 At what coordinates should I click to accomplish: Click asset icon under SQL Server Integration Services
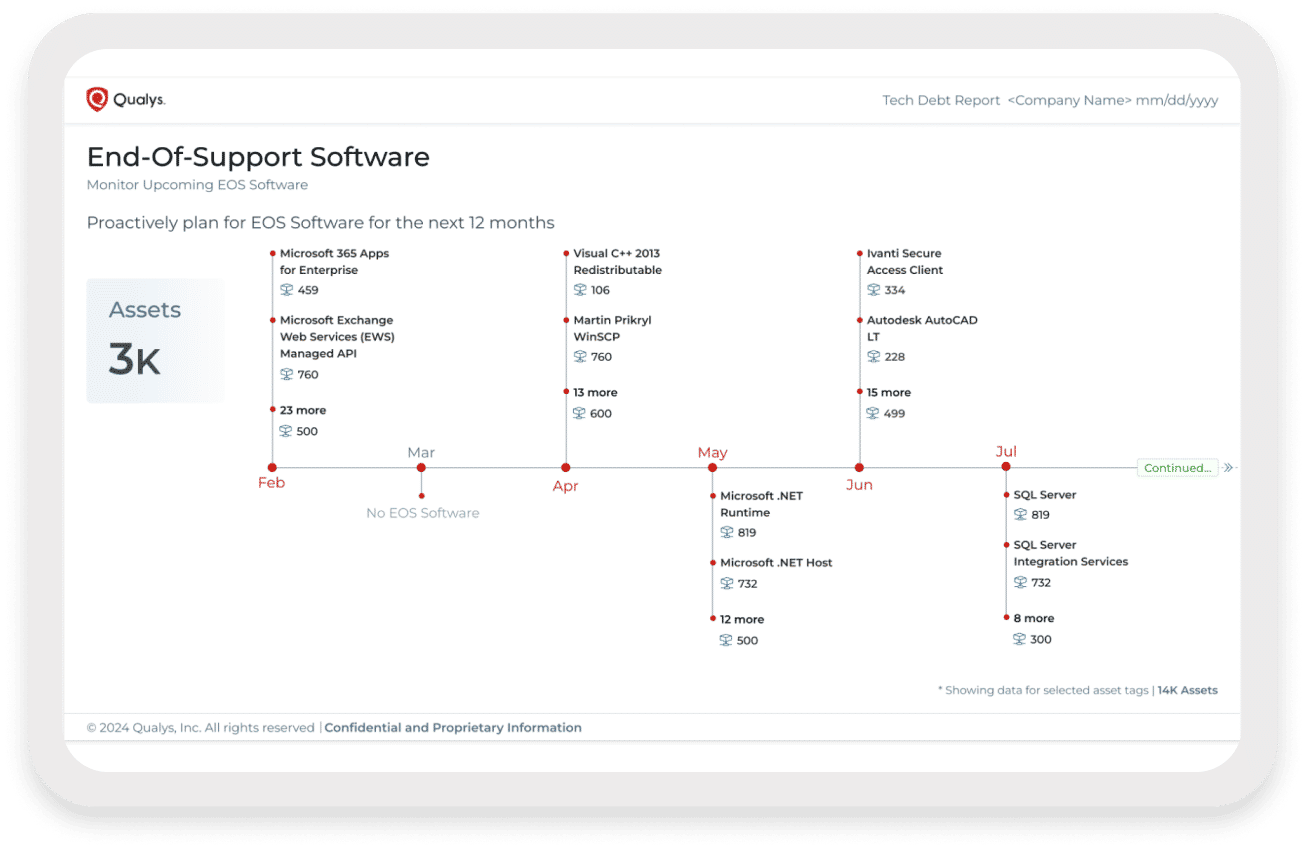point(1020,582)
